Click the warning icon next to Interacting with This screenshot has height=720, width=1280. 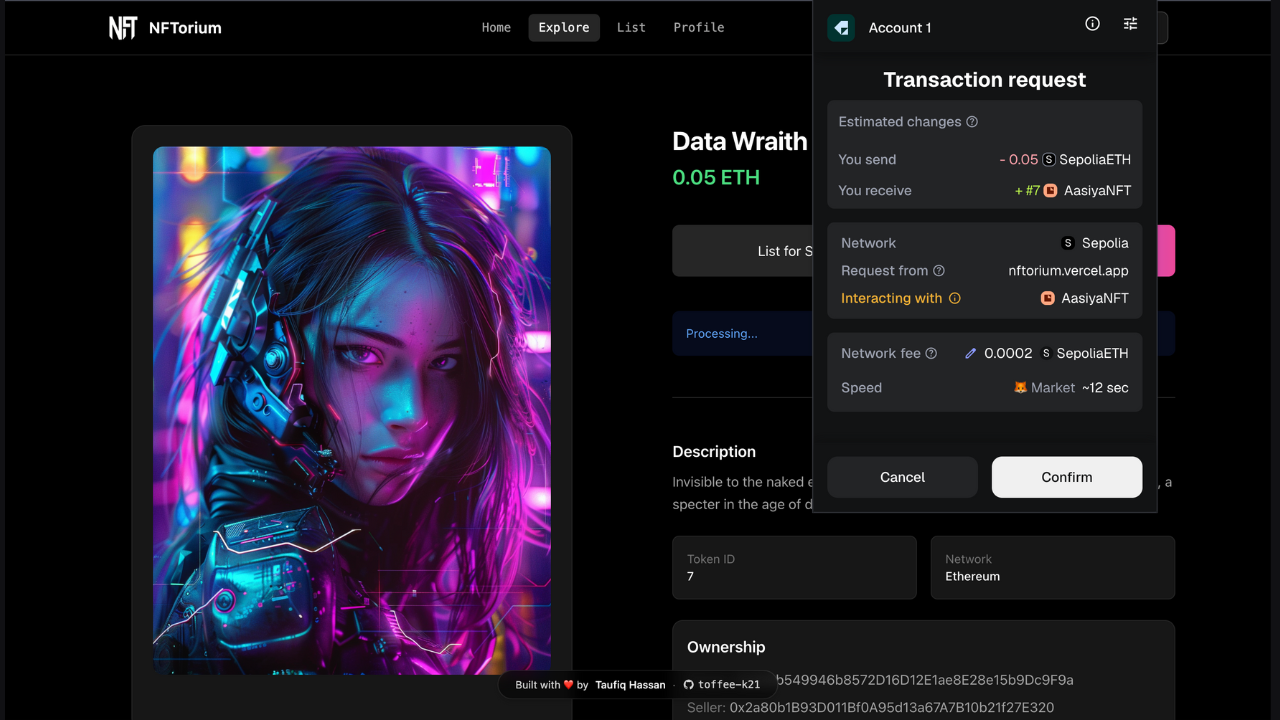coord(957,298)
